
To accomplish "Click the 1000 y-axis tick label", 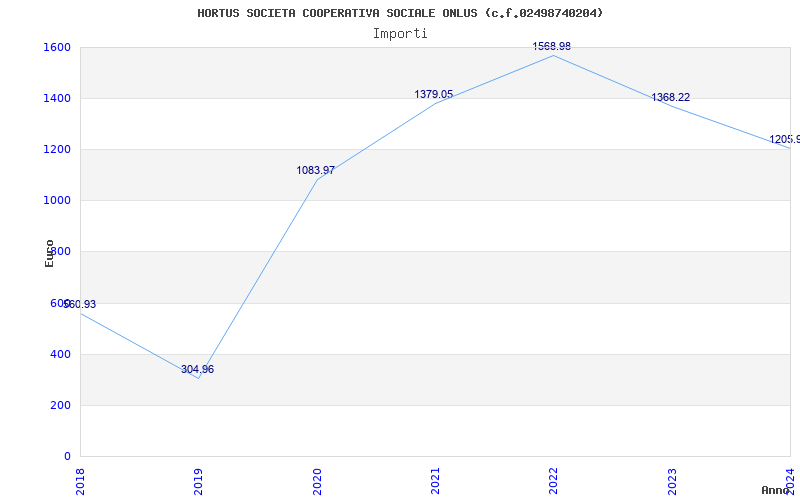I will click(x=58, y=201).
